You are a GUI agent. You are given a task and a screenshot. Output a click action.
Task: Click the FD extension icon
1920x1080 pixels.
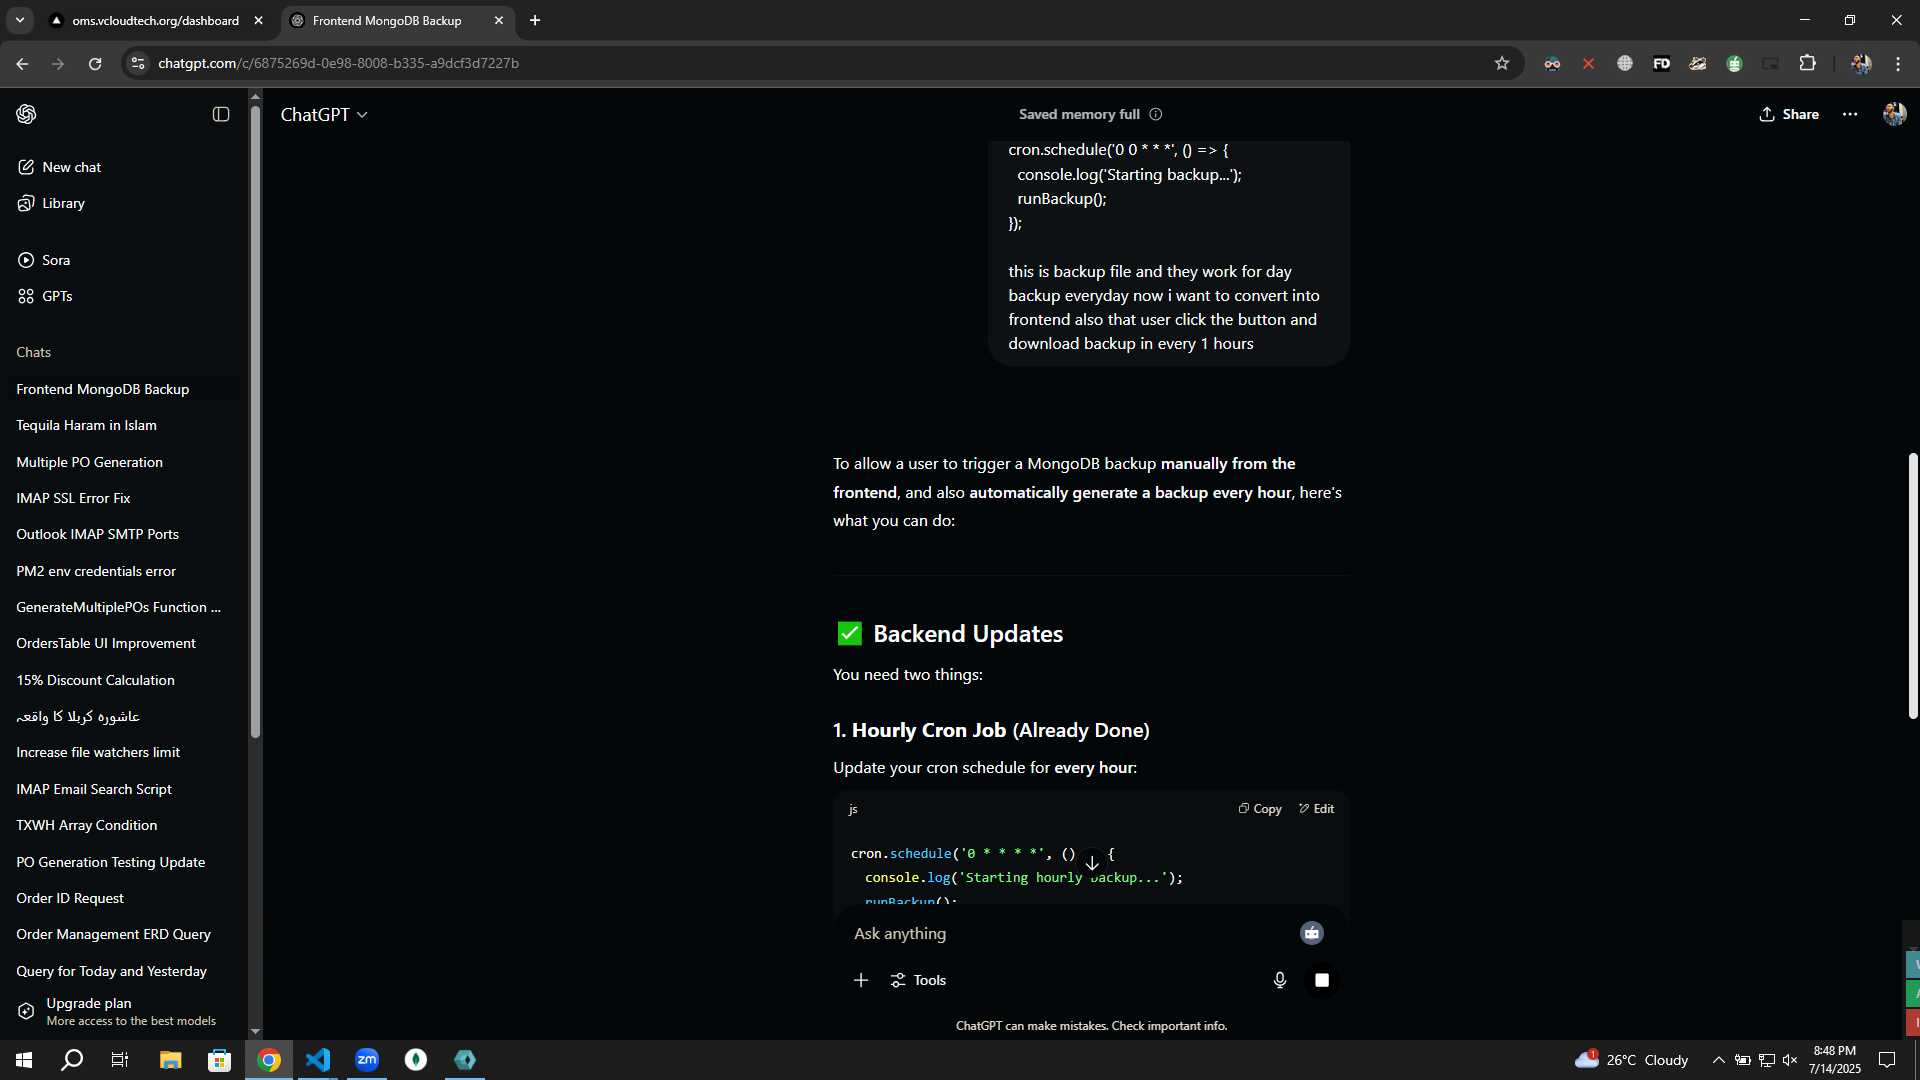click(1661, 63)
